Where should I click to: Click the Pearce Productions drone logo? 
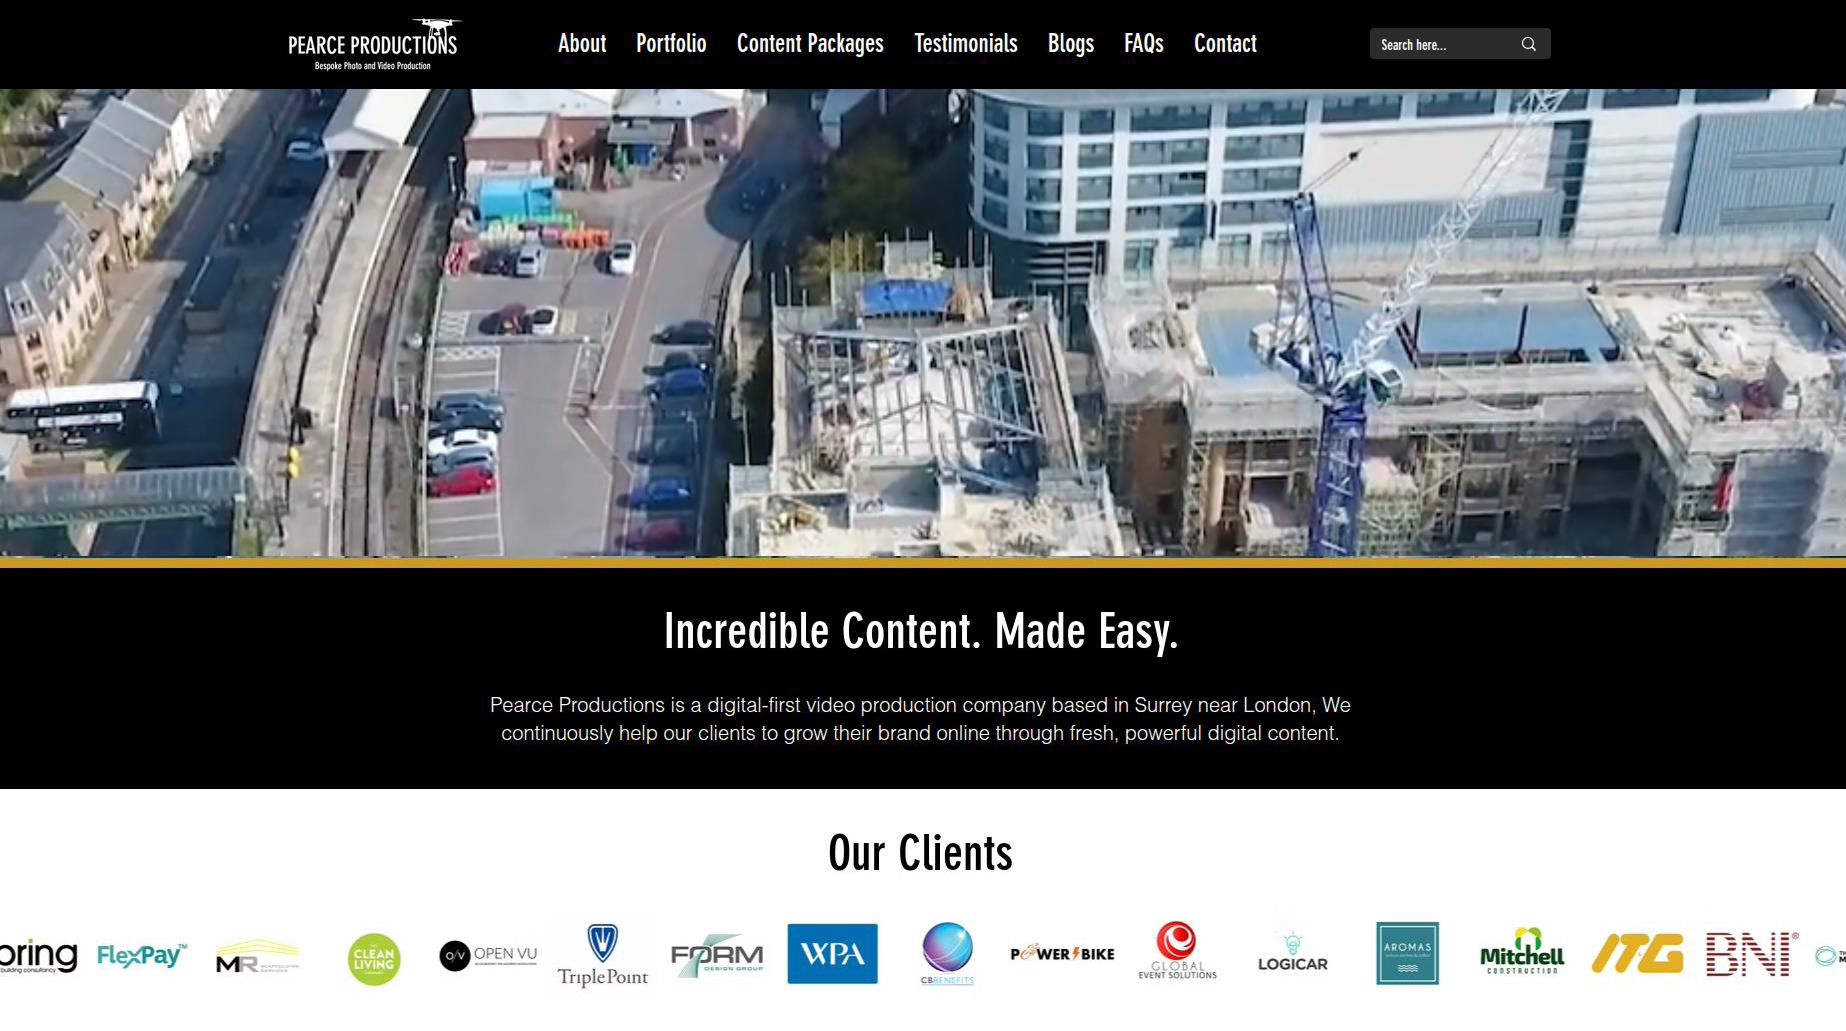[372, 45]
